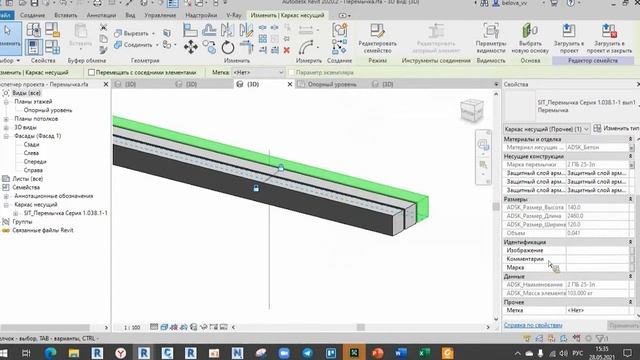Select 'Спереди' elevation in project browser
640x360 pixels.
pyautogui.click(x=35, y=162)
